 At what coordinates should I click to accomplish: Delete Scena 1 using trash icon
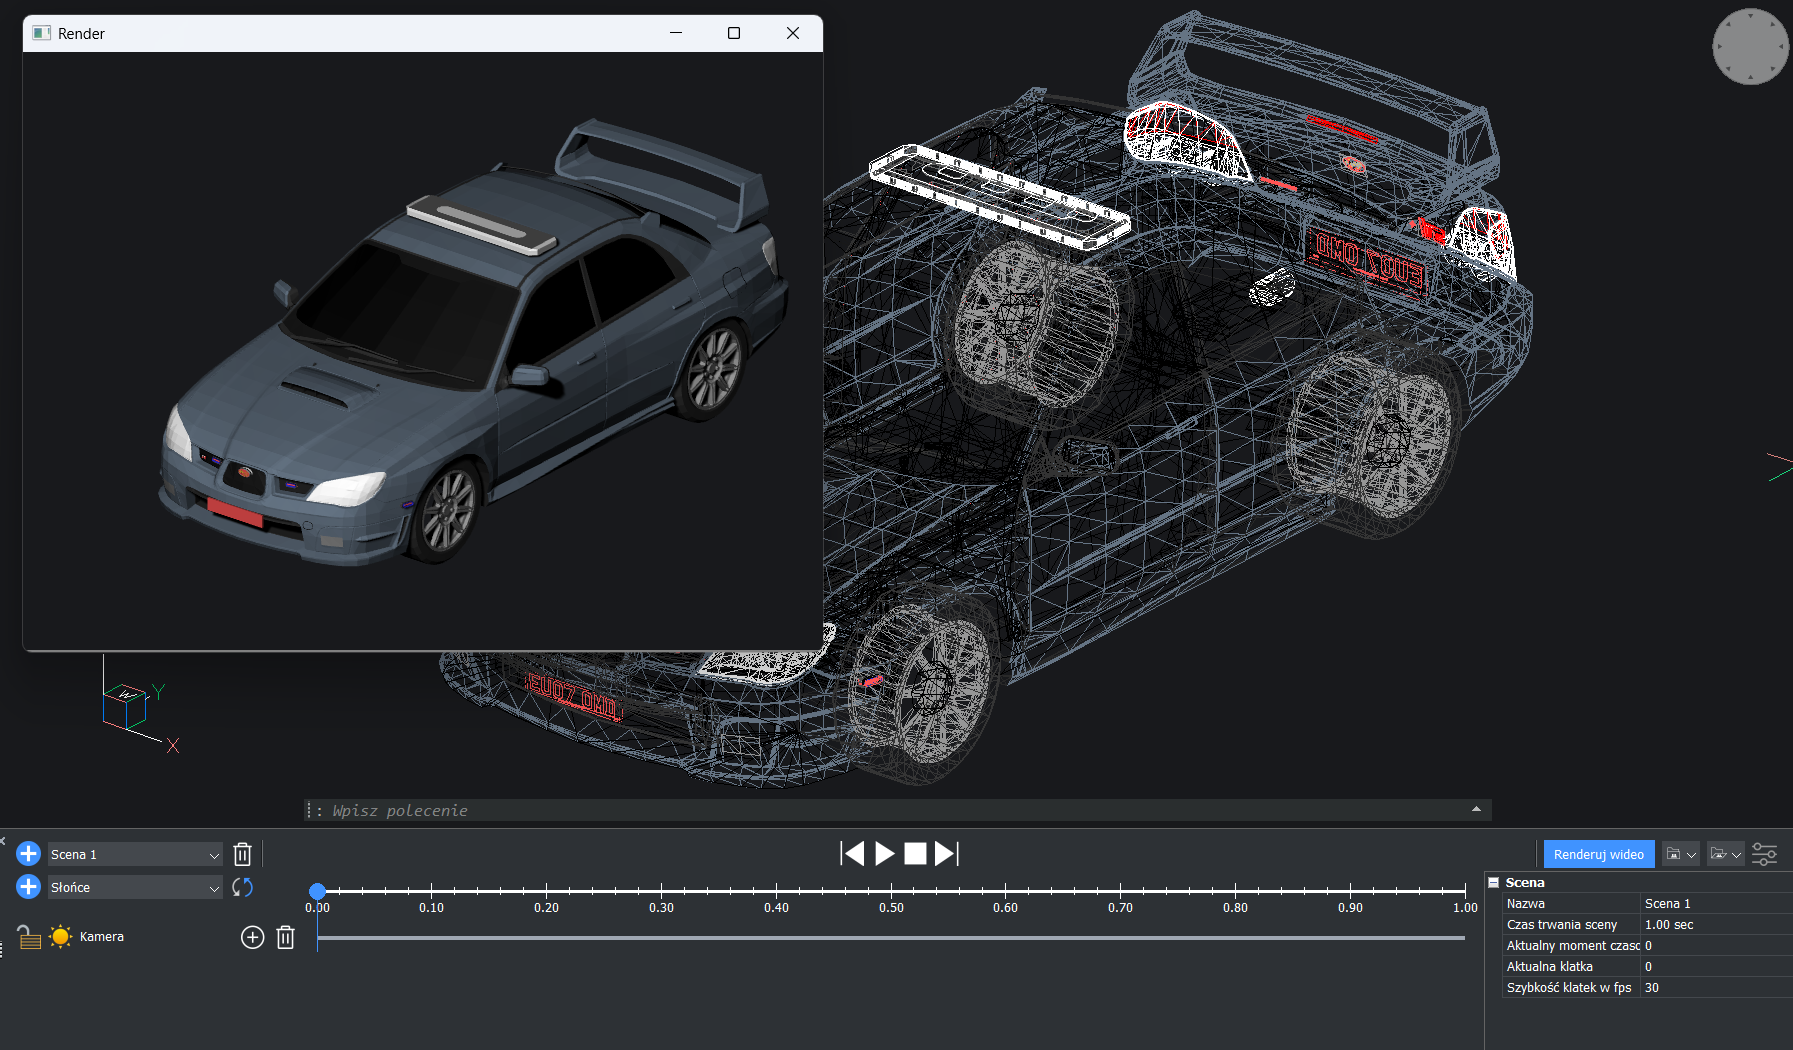(242, 854)
